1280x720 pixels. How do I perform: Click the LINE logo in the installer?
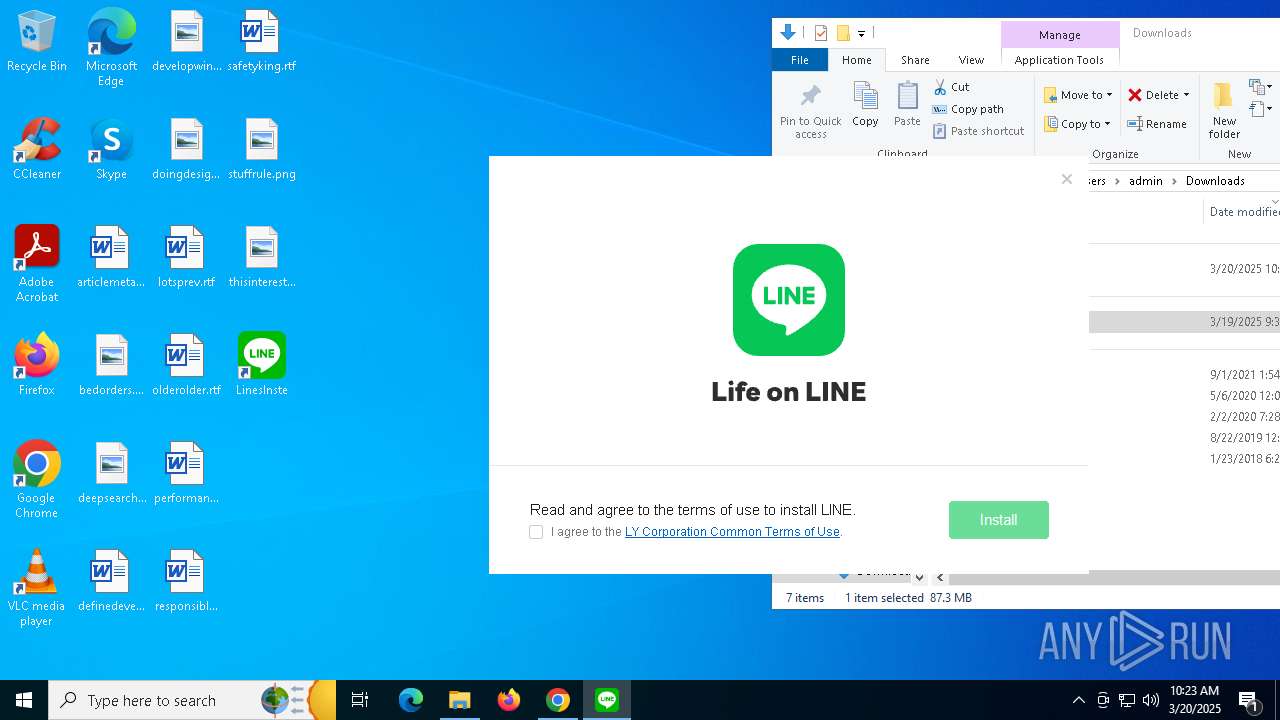click(789, 300)
